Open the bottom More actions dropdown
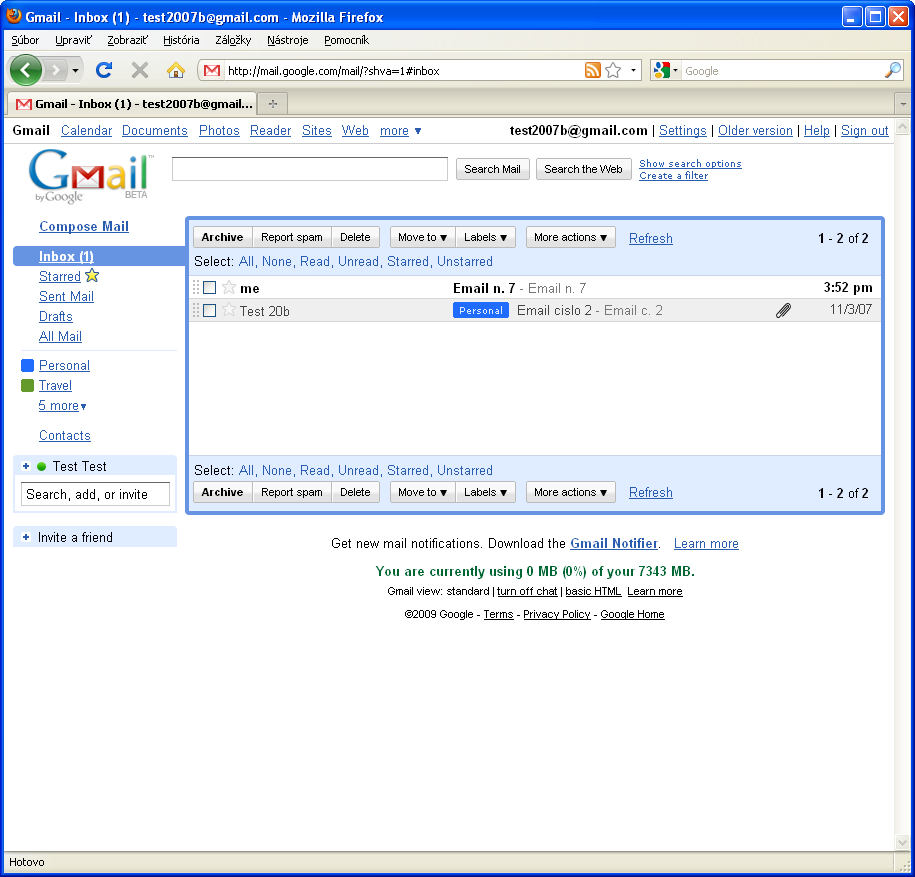 [x=571, y=492]
